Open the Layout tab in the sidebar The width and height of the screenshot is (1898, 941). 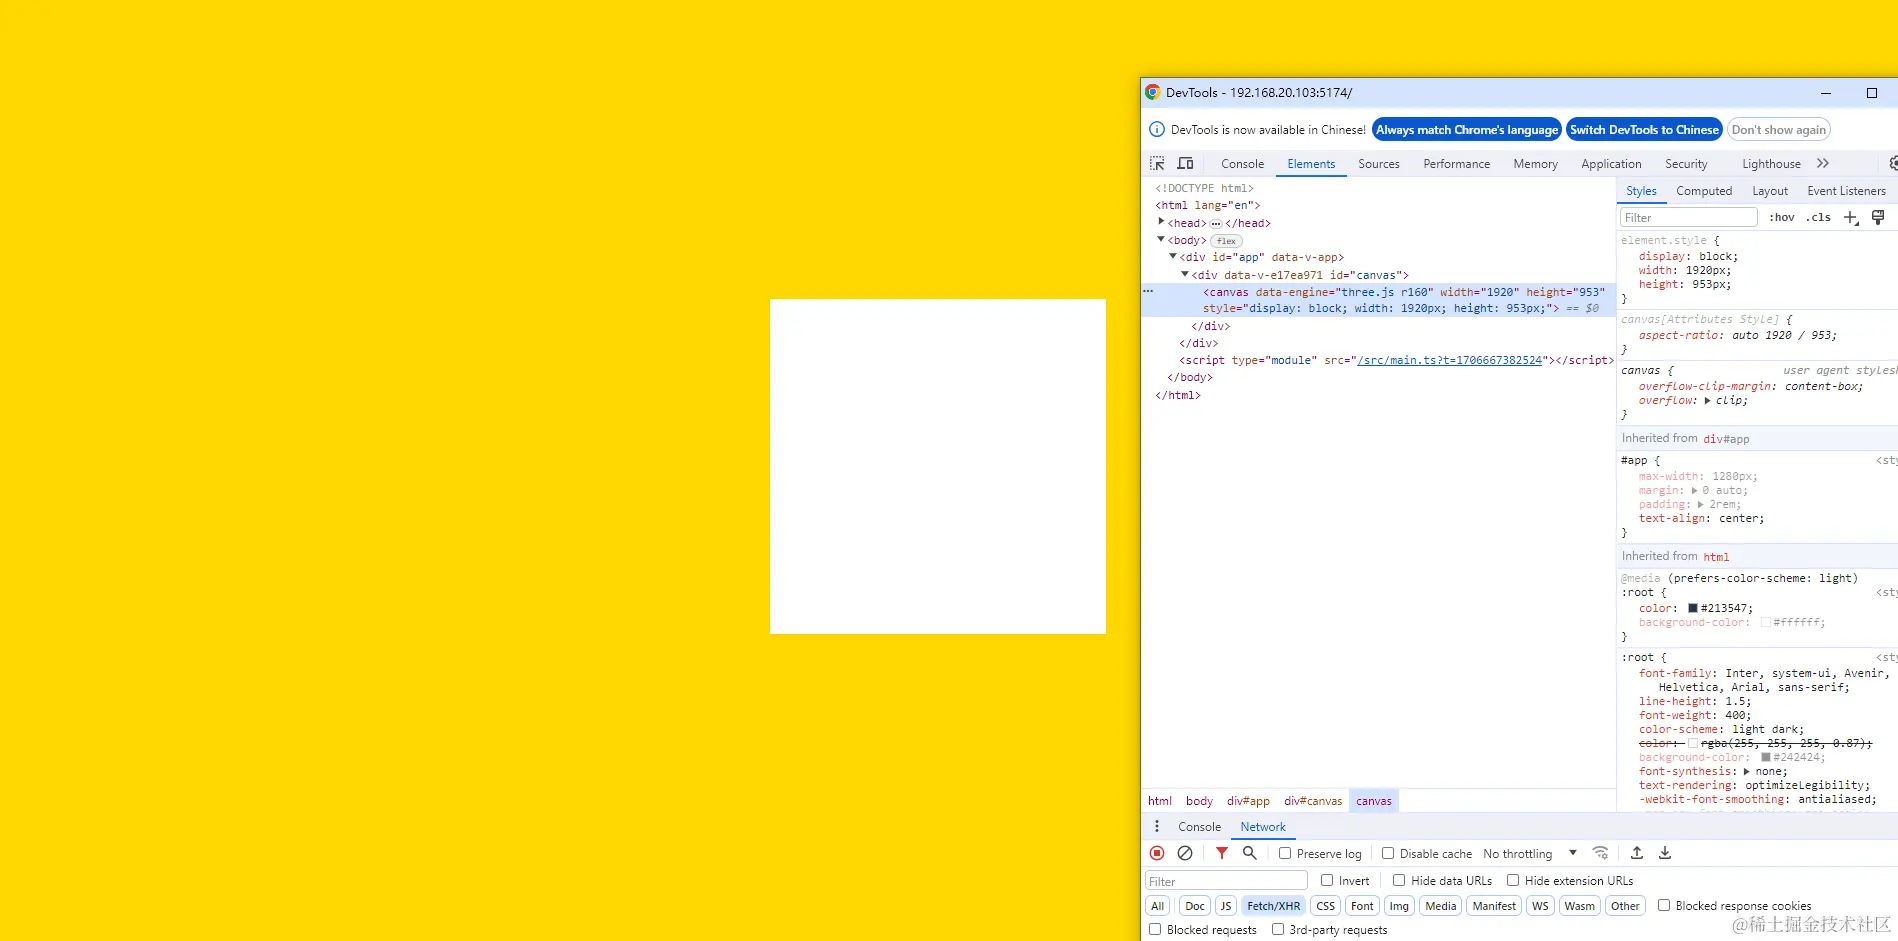(1770, 191)
